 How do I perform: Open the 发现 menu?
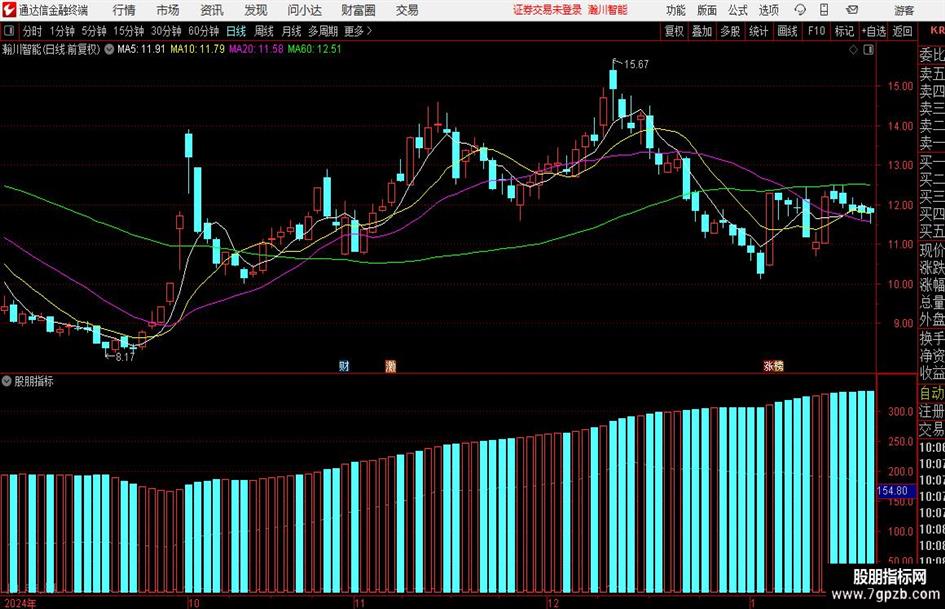[x=256, y=10]
